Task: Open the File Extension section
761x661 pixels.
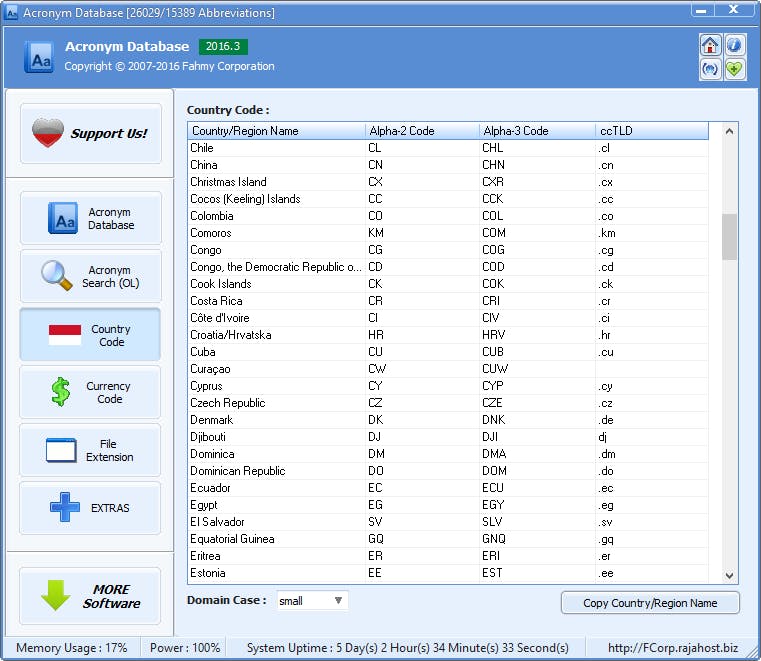Action: point(90,450)
